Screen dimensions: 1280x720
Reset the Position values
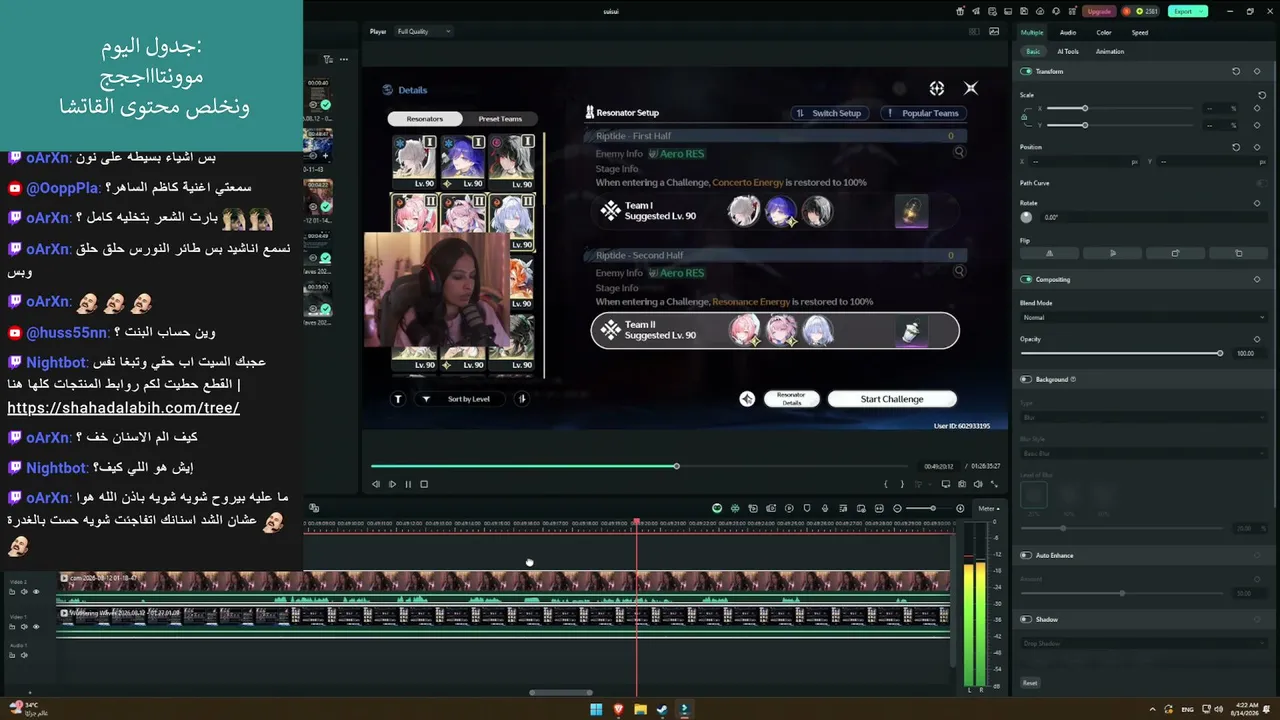[1236, 147]
